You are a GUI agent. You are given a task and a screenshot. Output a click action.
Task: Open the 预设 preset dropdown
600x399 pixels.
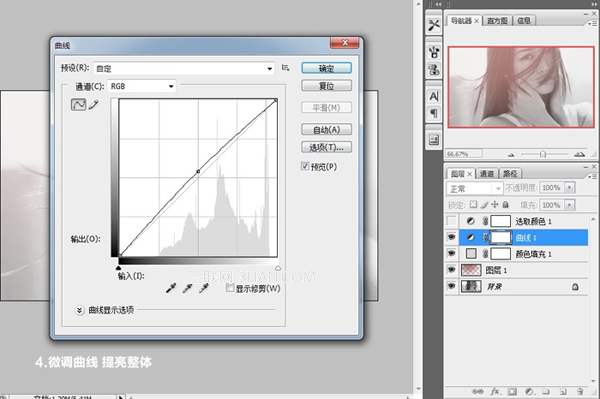tap(184, 68)
